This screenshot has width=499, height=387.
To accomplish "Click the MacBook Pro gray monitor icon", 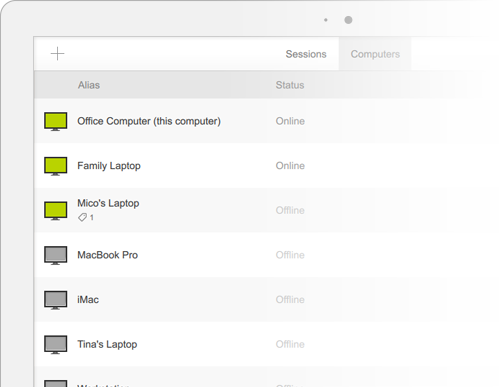I will (56, 255).
